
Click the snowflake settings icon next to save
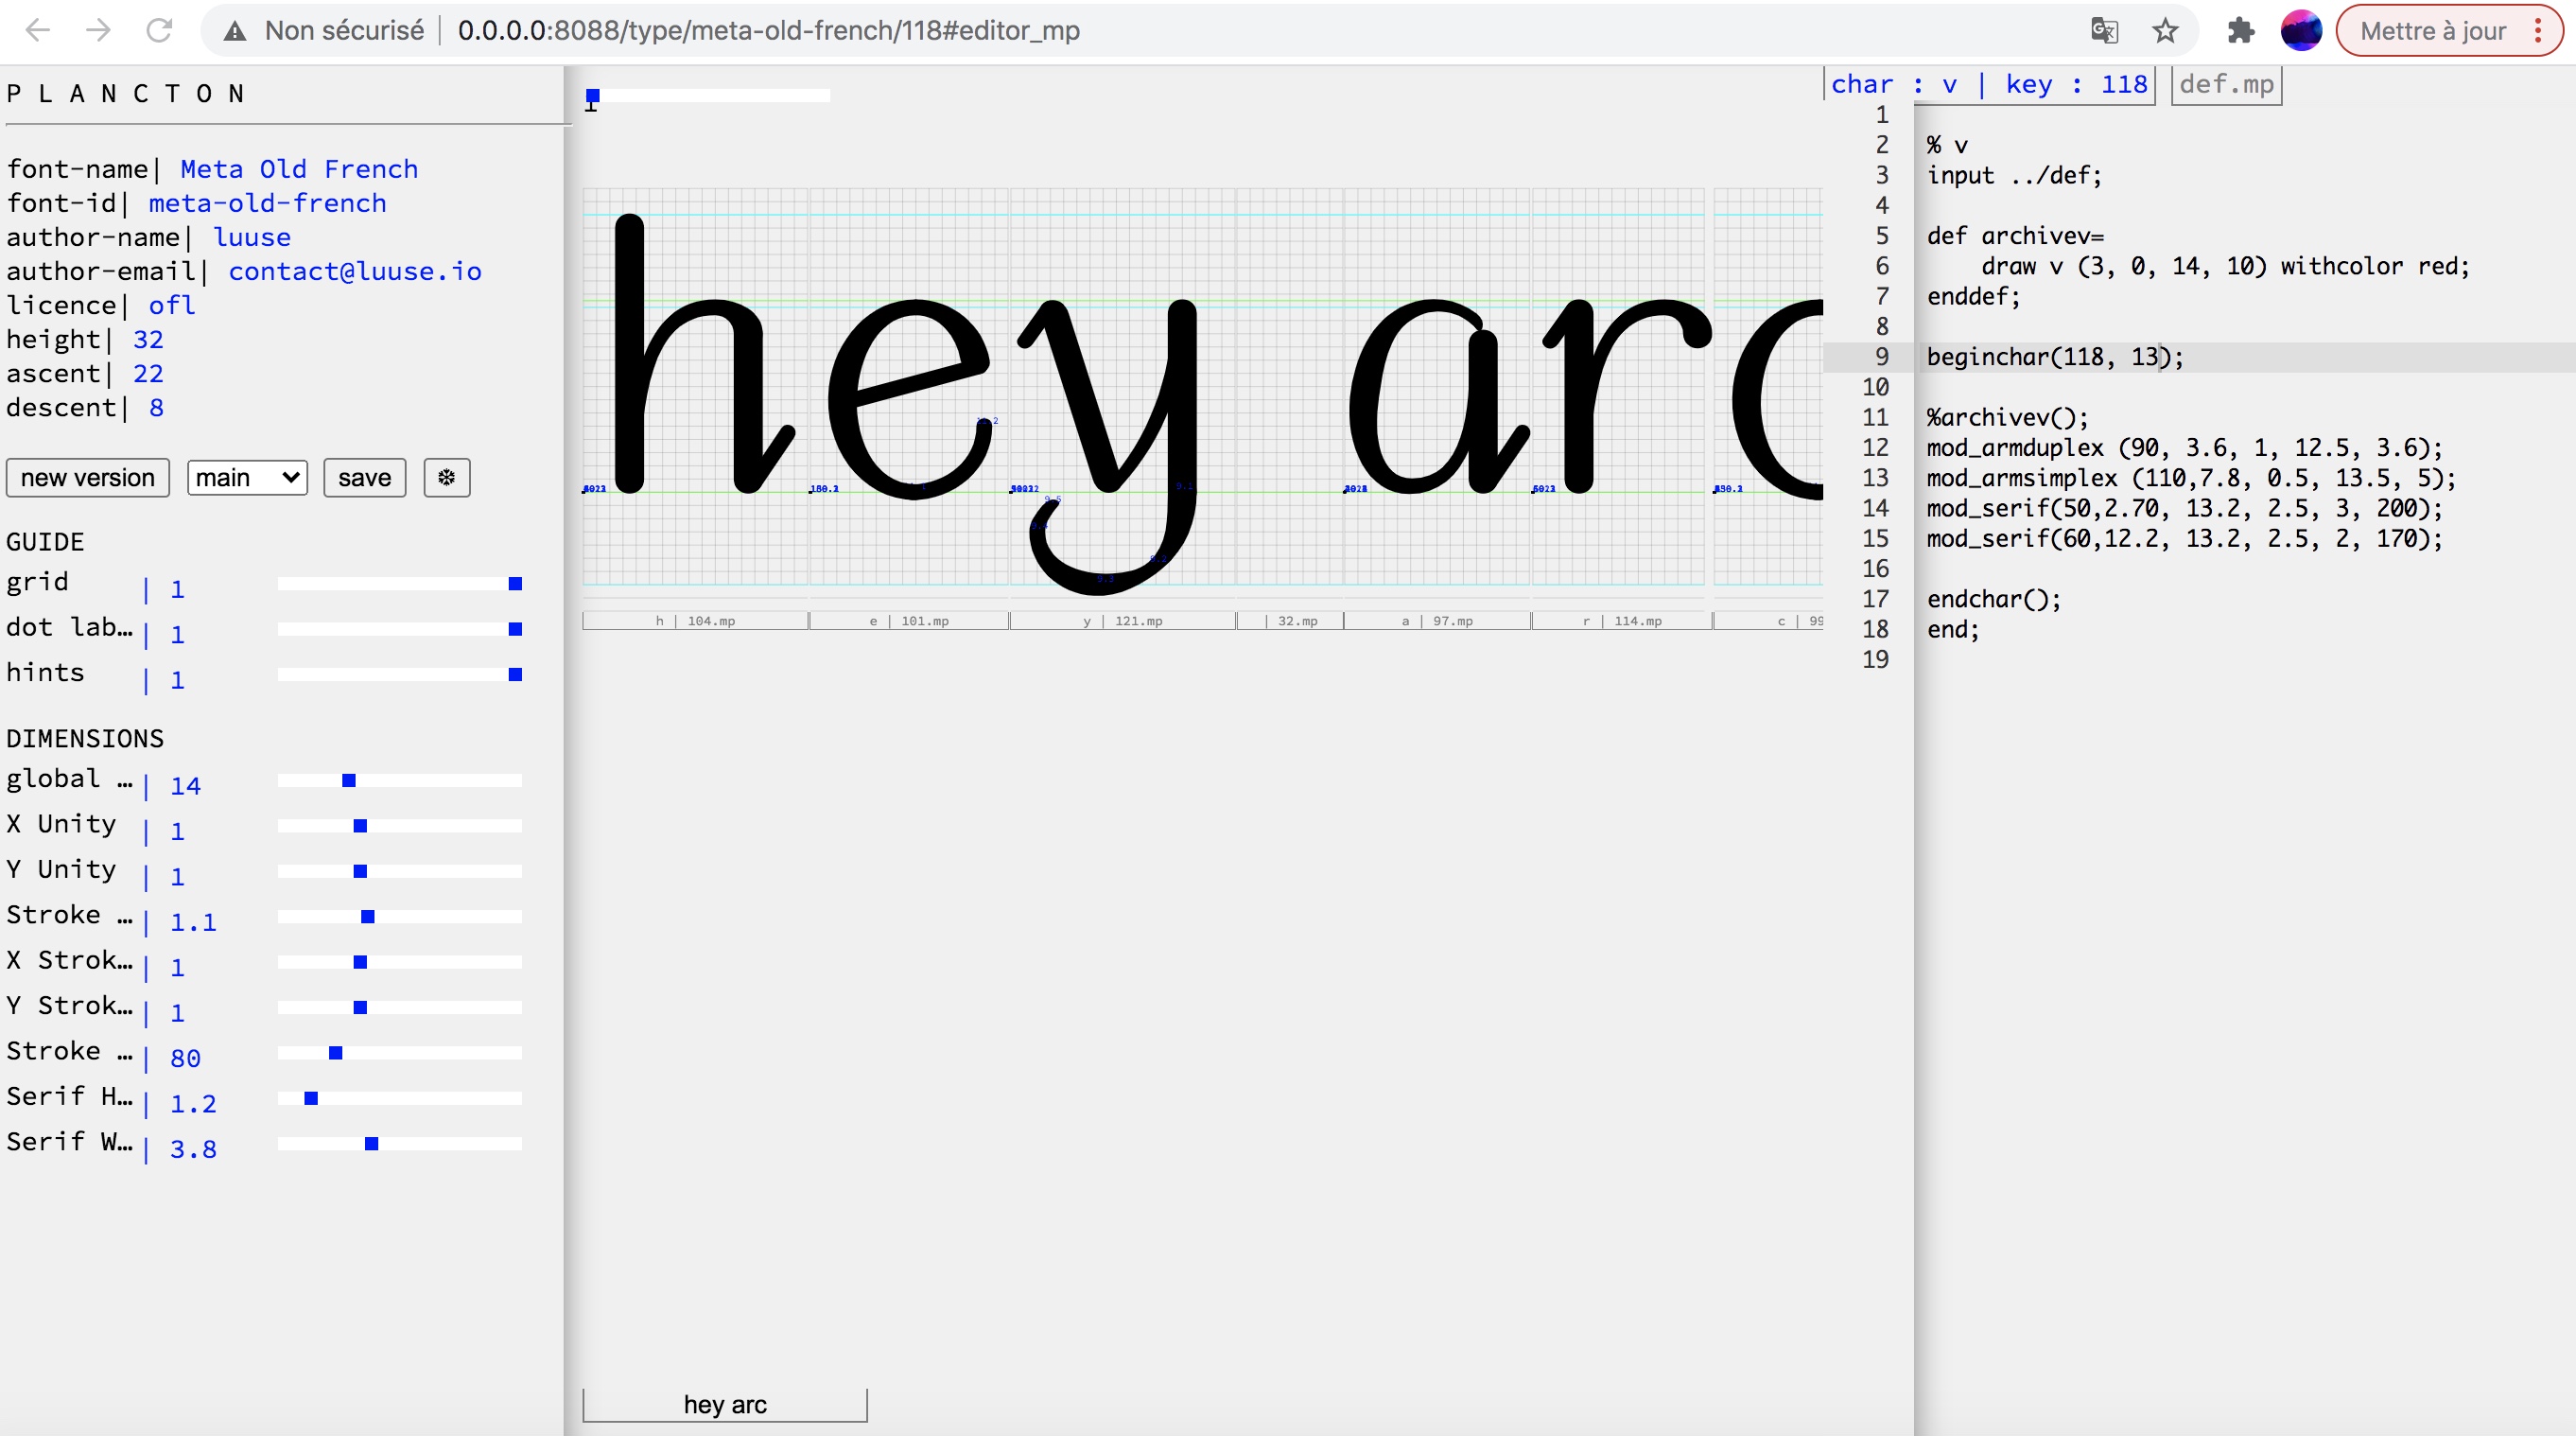pyautogui.click(x=446, y=477)
